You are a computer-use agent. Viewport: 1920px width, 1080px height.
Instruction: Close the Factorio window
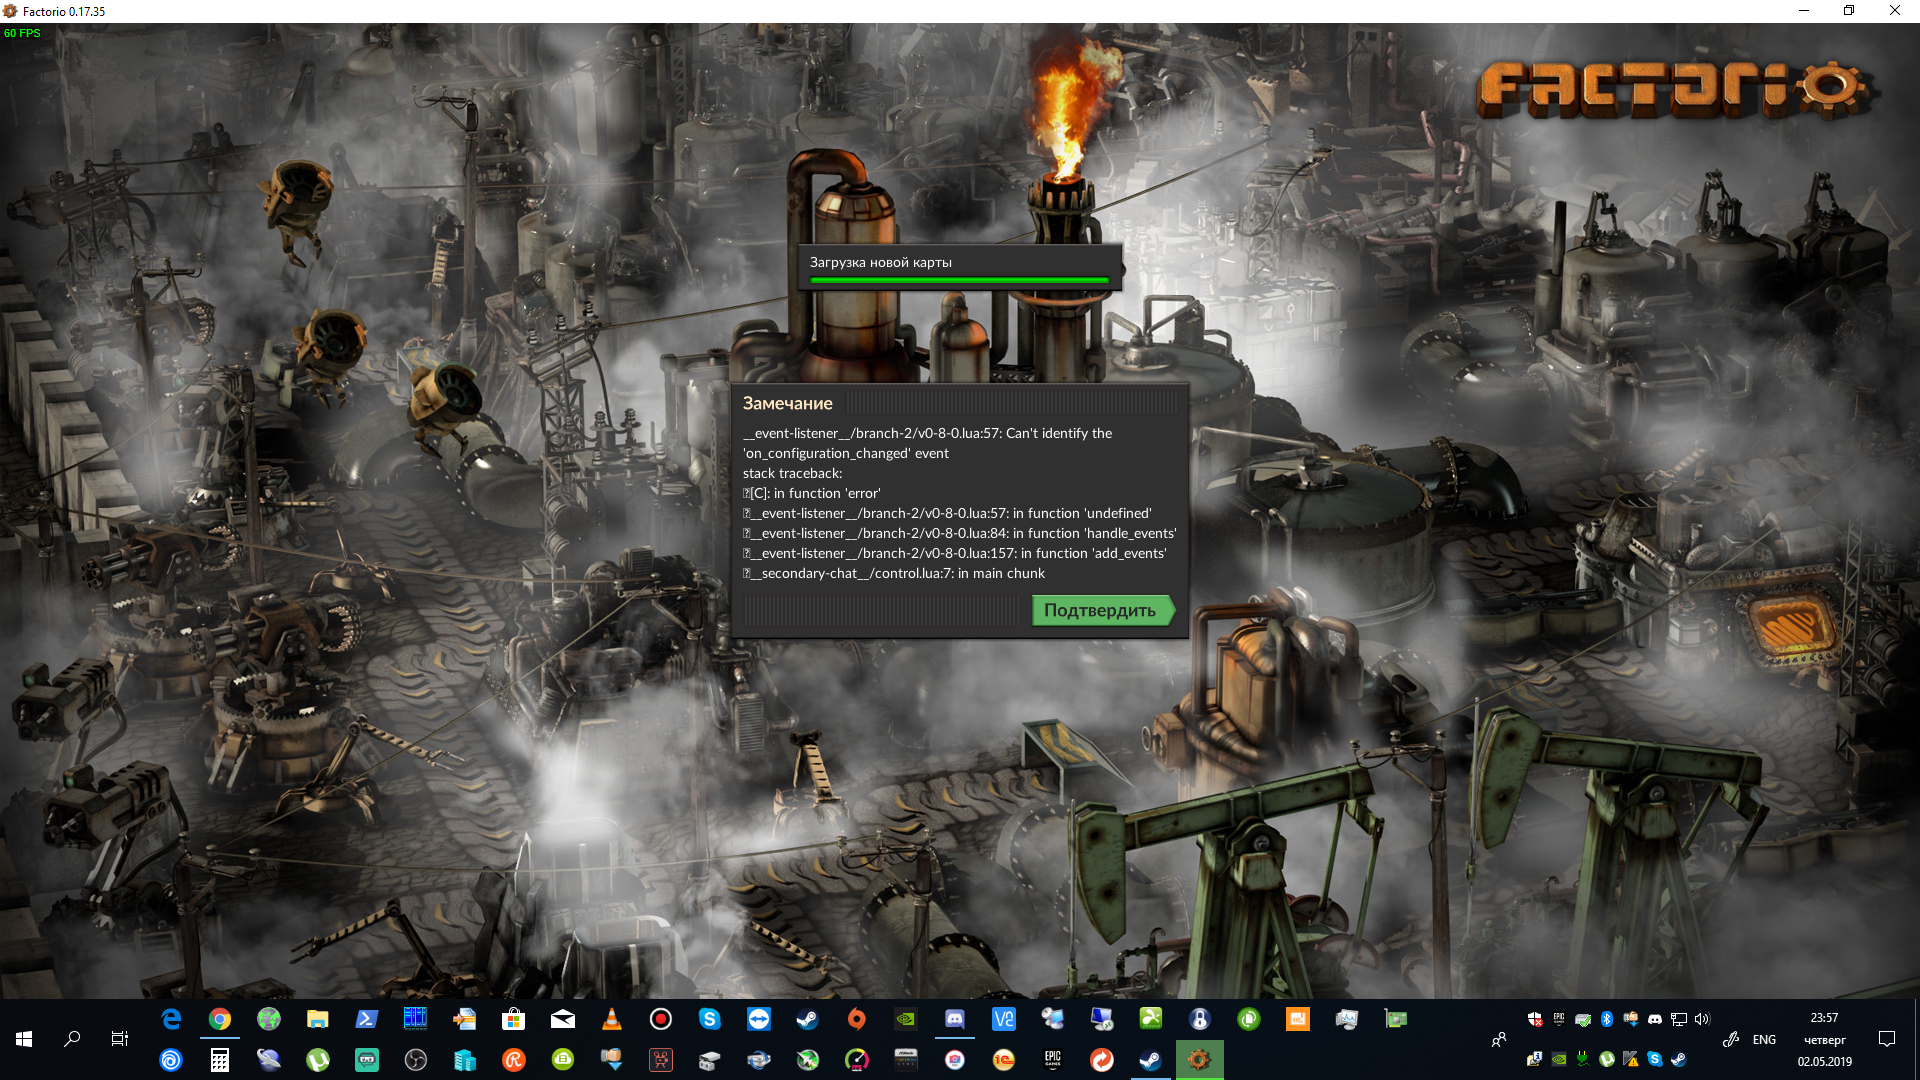[1895, 11]
